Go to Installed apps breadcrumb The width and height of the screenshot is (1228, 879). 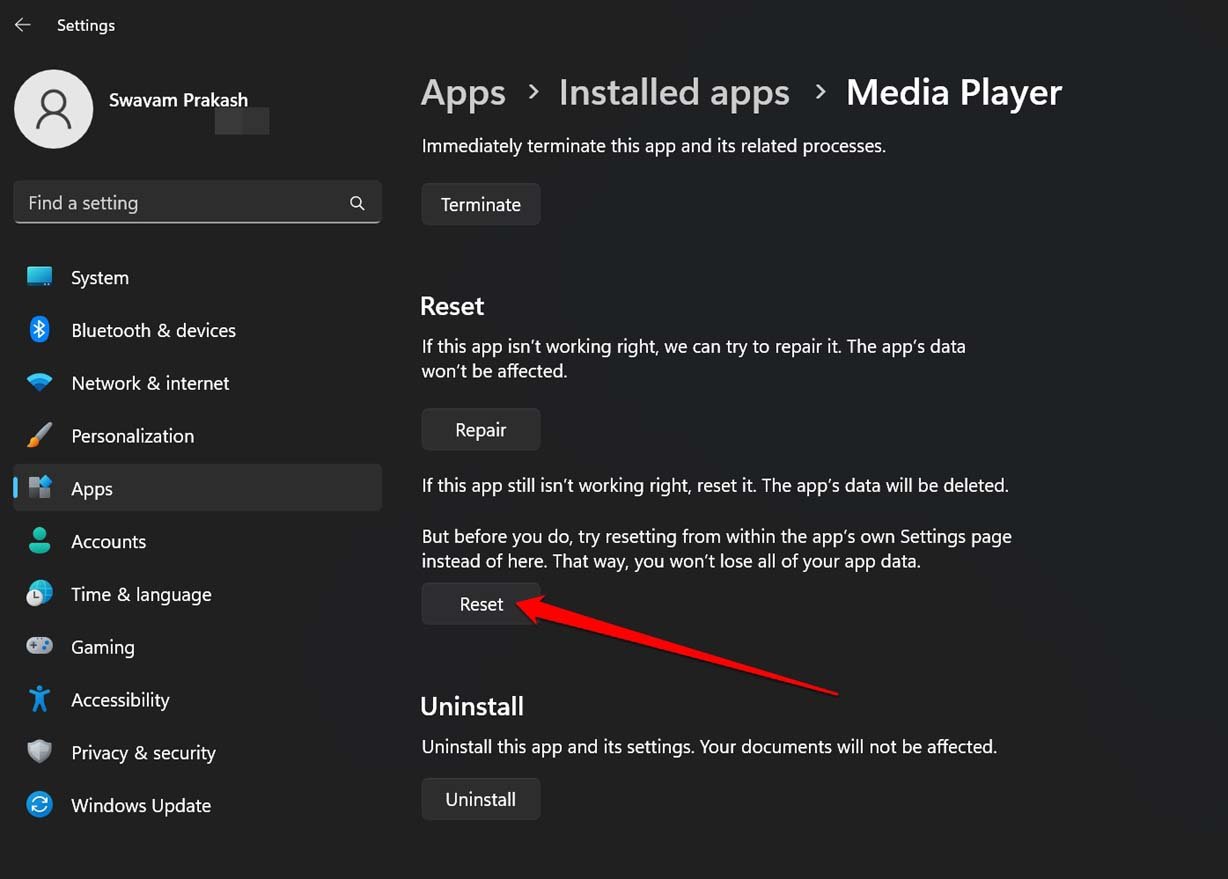pos(674,93)
